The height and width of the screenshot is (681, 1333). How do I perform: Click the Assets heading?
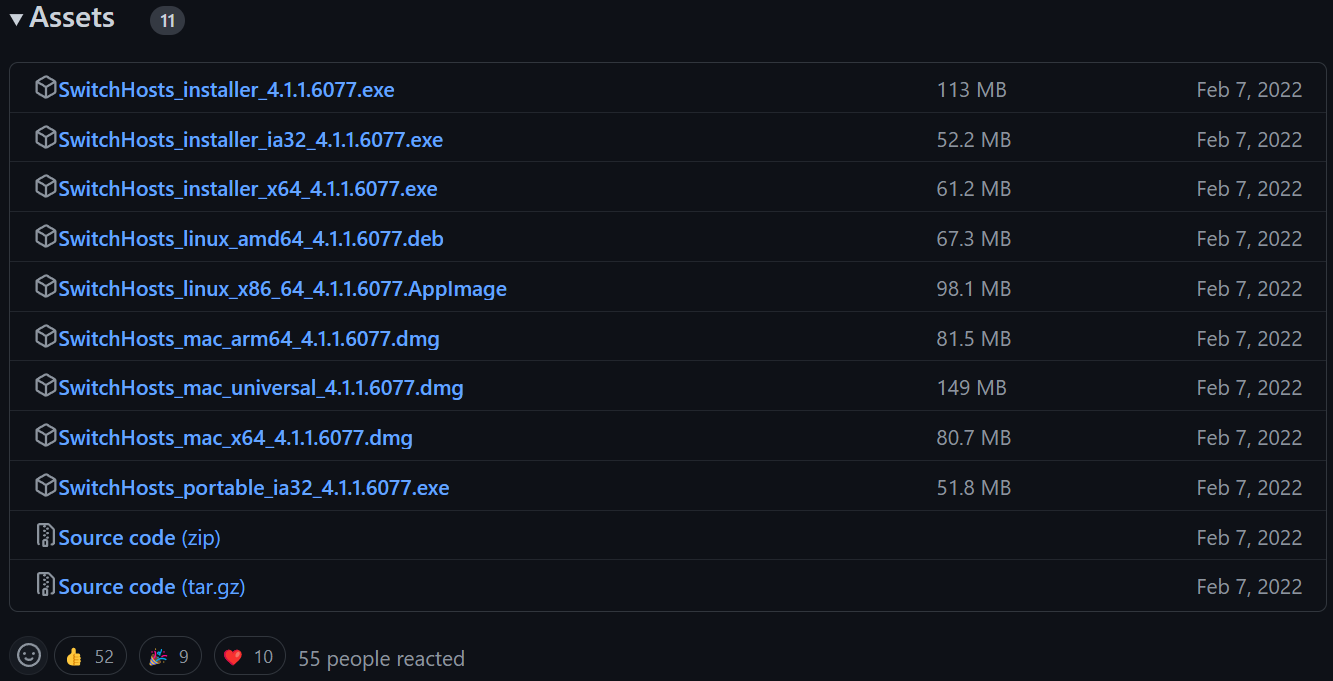pos(72,18)
